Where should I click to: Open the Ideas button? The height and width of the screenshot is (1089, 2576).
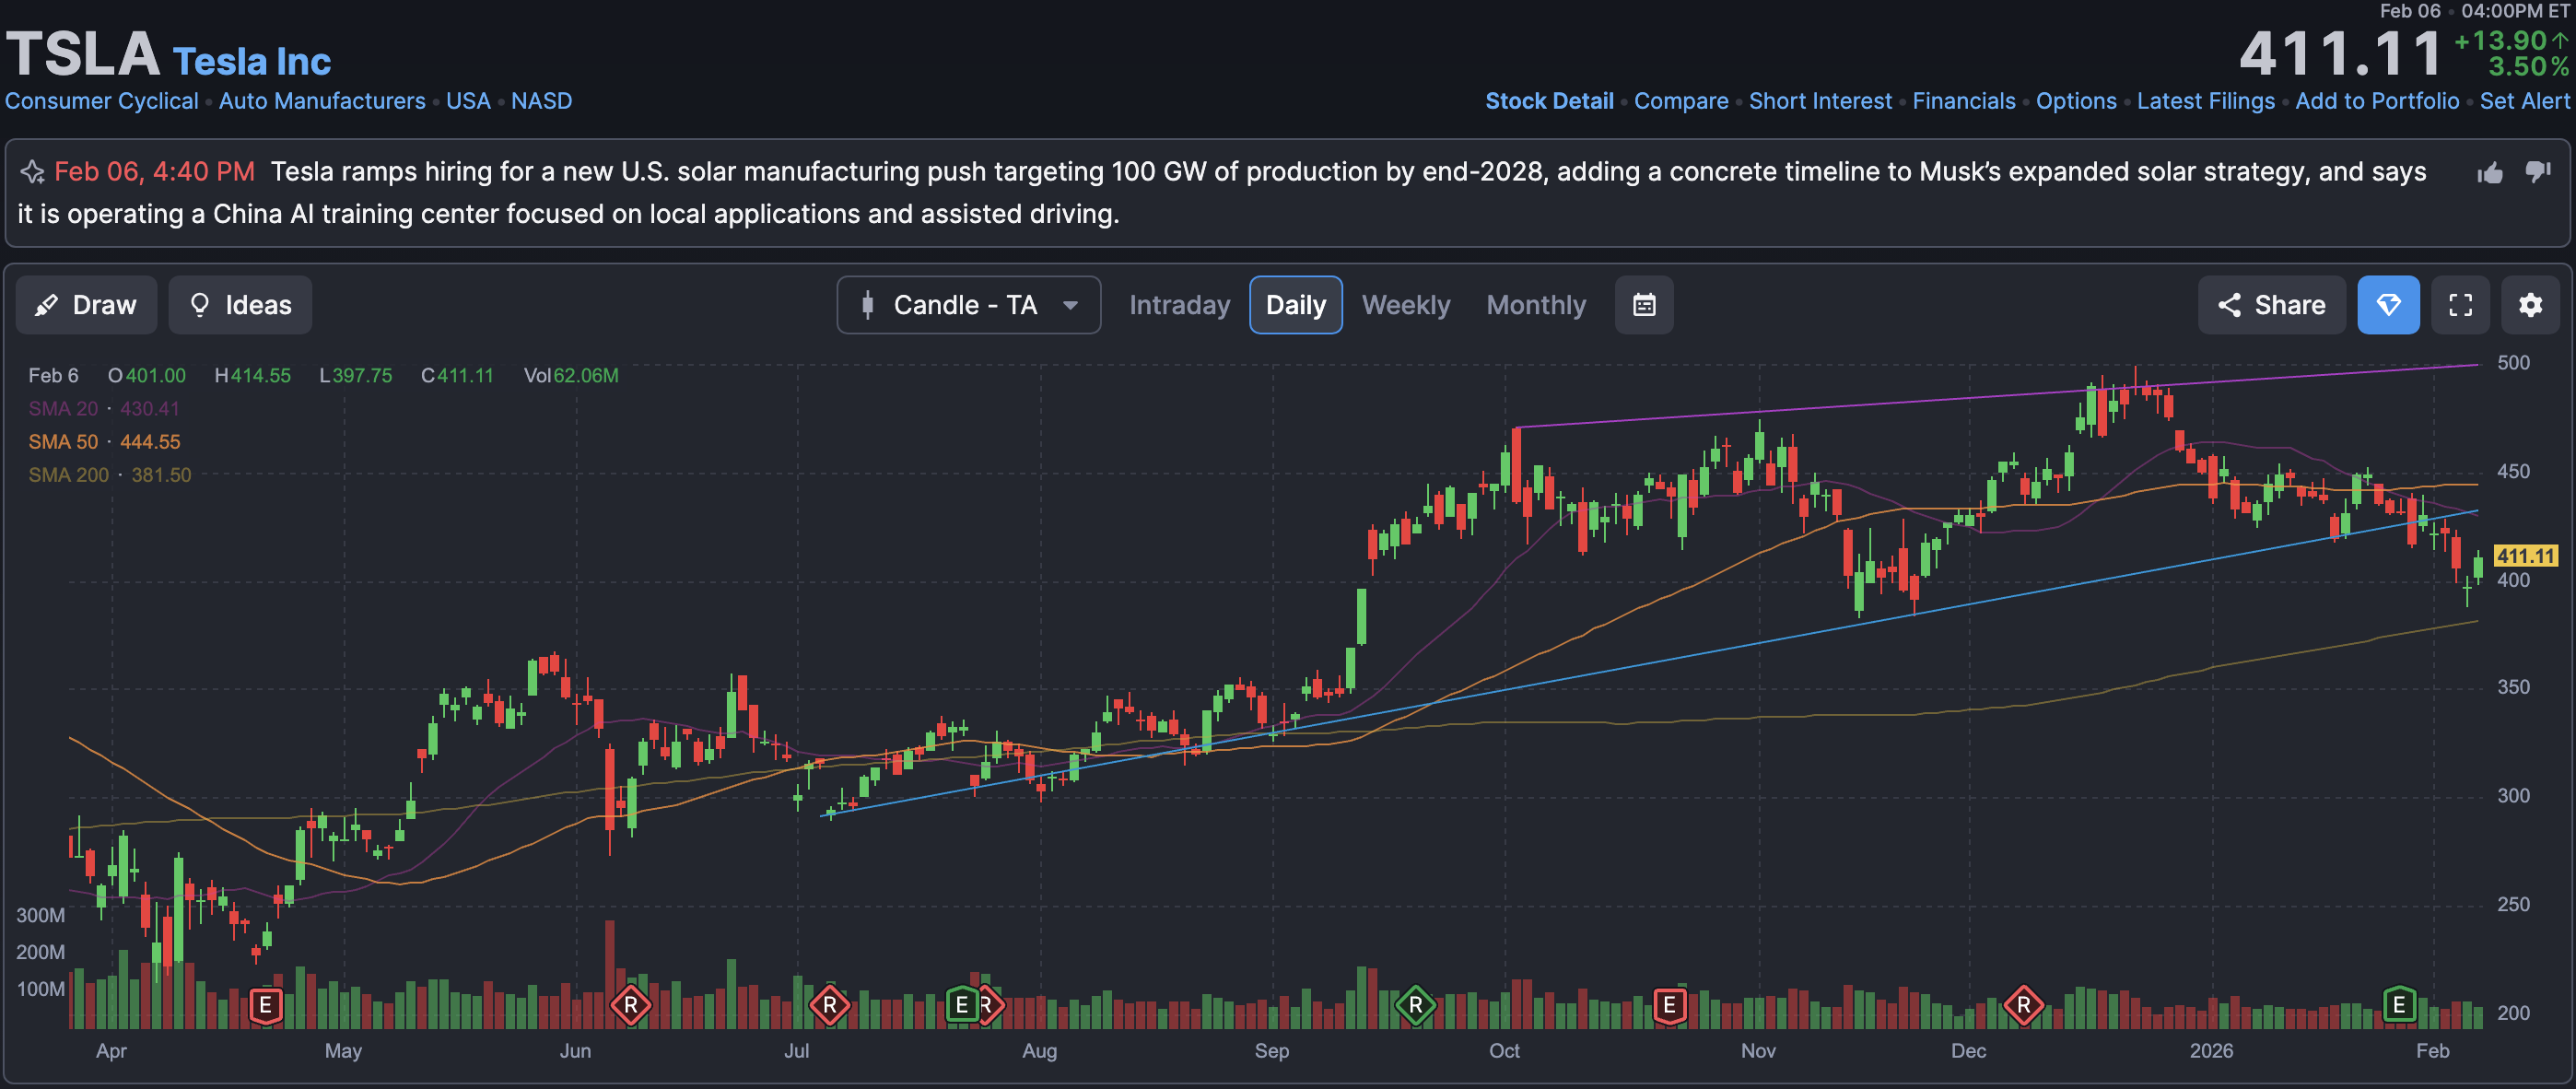pyautogui.click(x=240, y=305)
